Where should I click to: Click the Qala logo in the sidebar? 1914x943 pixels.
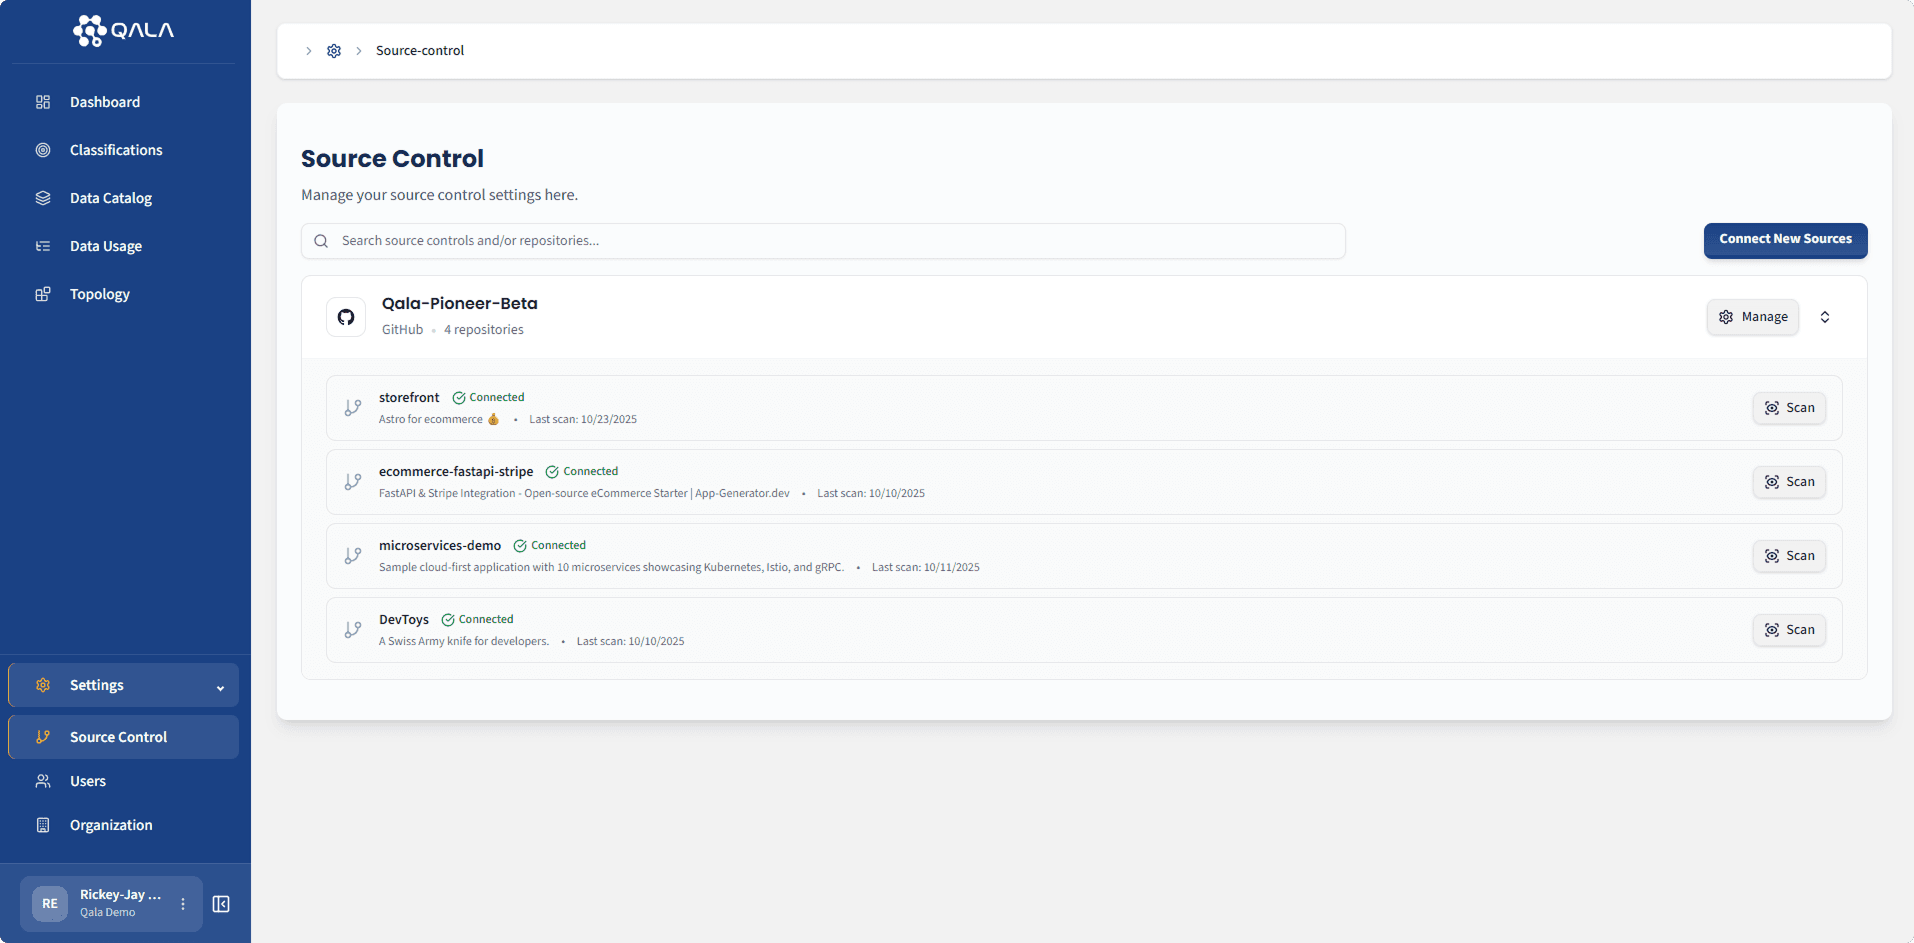click(123, 30)
